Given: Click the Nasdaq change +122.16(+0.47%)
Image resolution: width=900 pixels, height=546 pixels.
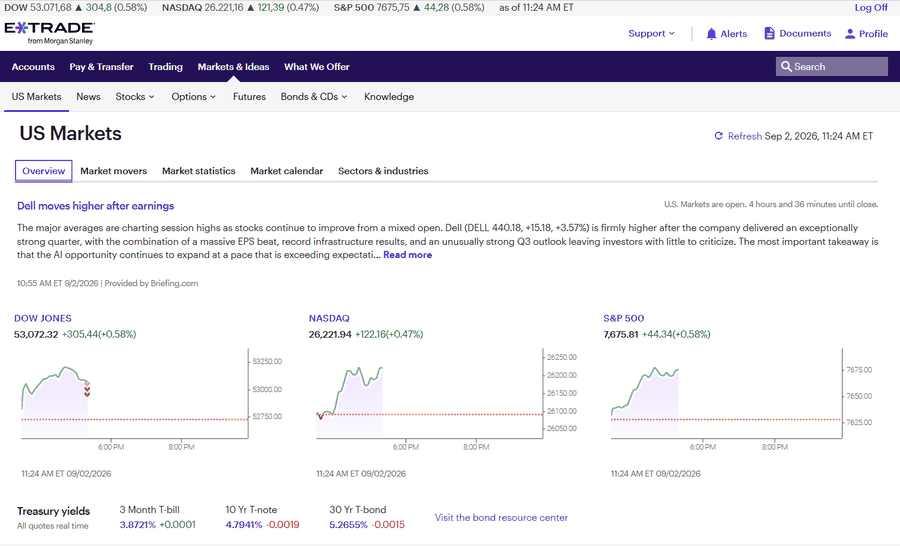Looking at the screenshot, I should [x=389, y=334].
